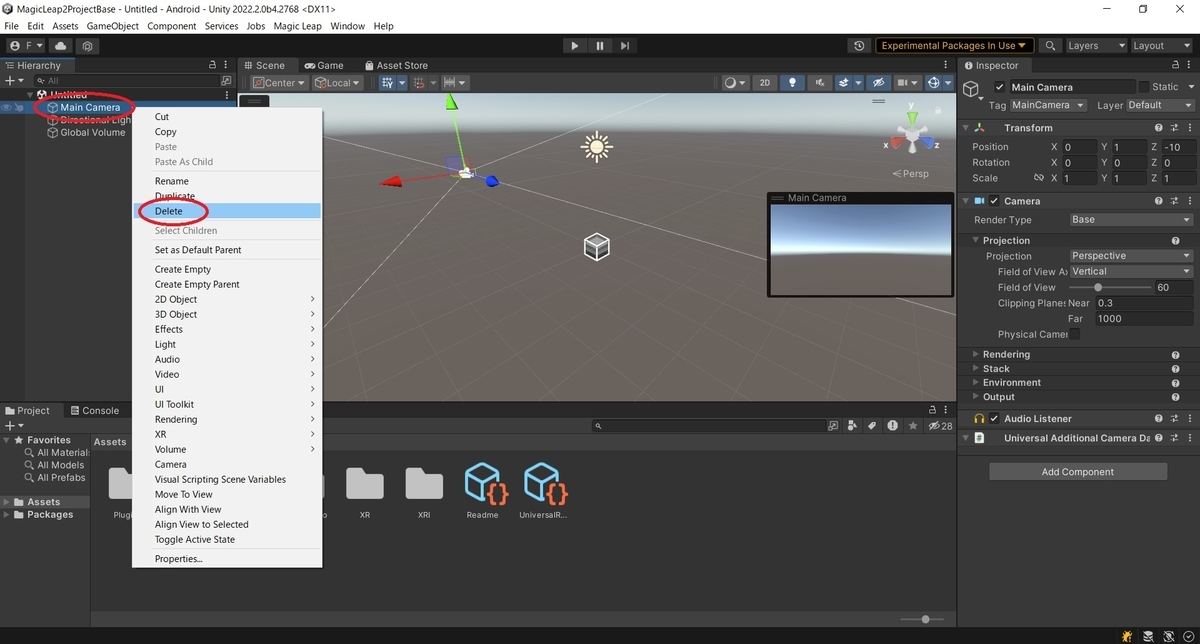Image resolution: width=1200 pixels, height=644 pixels.
Task: Toggle scene hidden-objects visibility icon
Action: coord(878,83)
